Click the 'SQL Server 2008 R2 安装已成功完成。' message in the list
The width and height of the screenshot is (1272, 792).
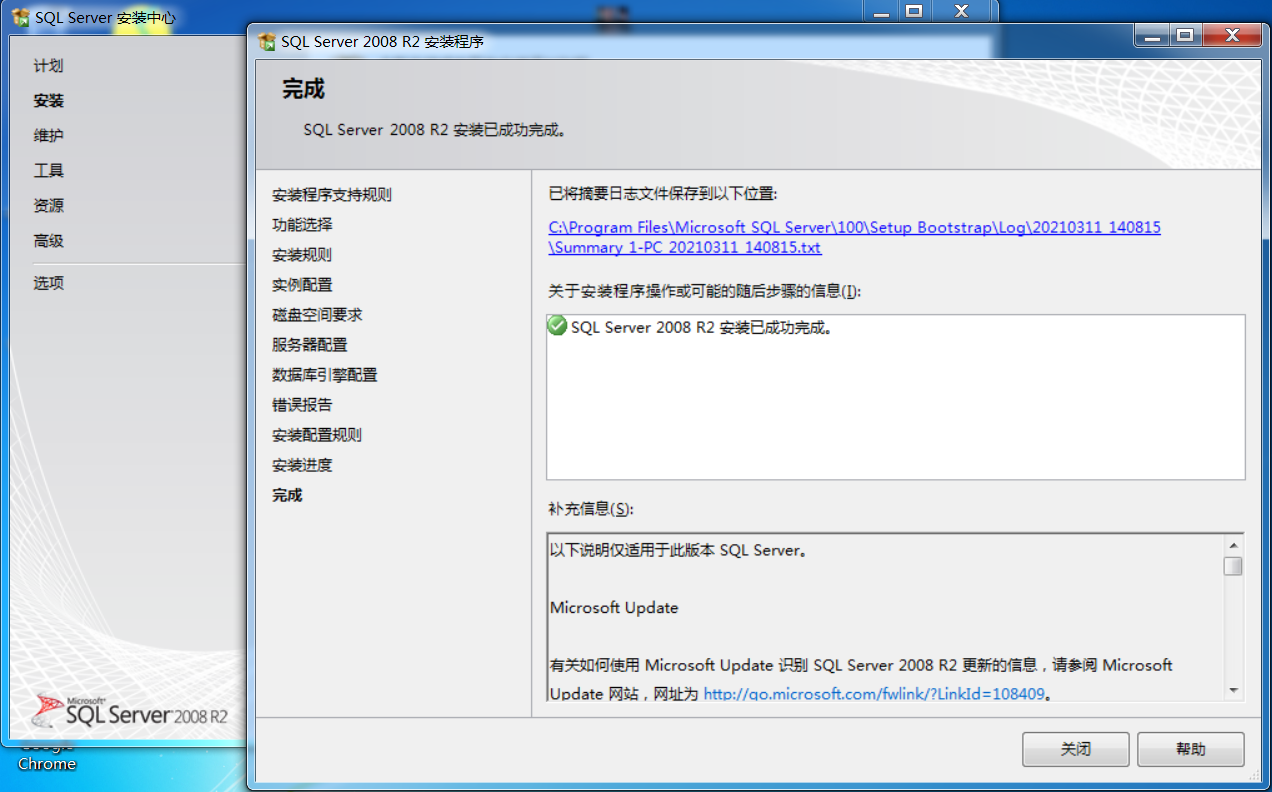coord(702,327)
